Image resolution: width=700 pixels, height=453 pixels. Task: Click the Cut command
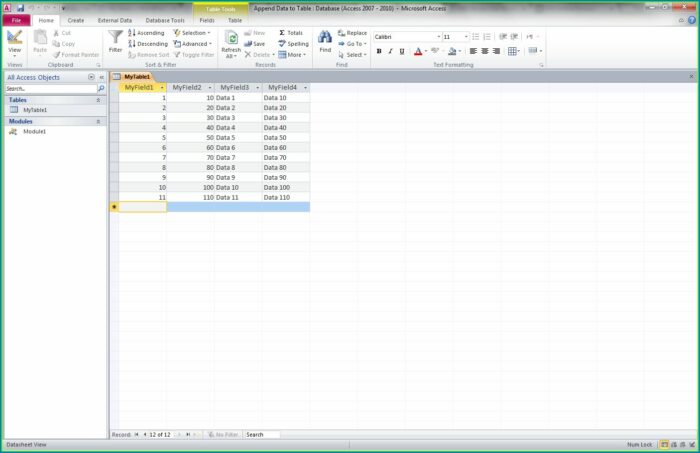coord(62,33)
